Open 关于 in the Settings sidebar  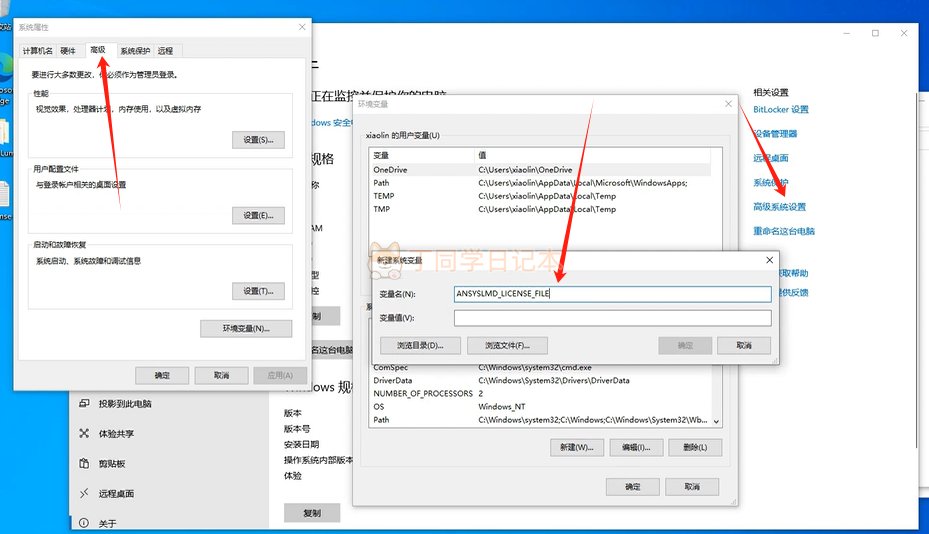pyautogui.click(x=107, y=523)
